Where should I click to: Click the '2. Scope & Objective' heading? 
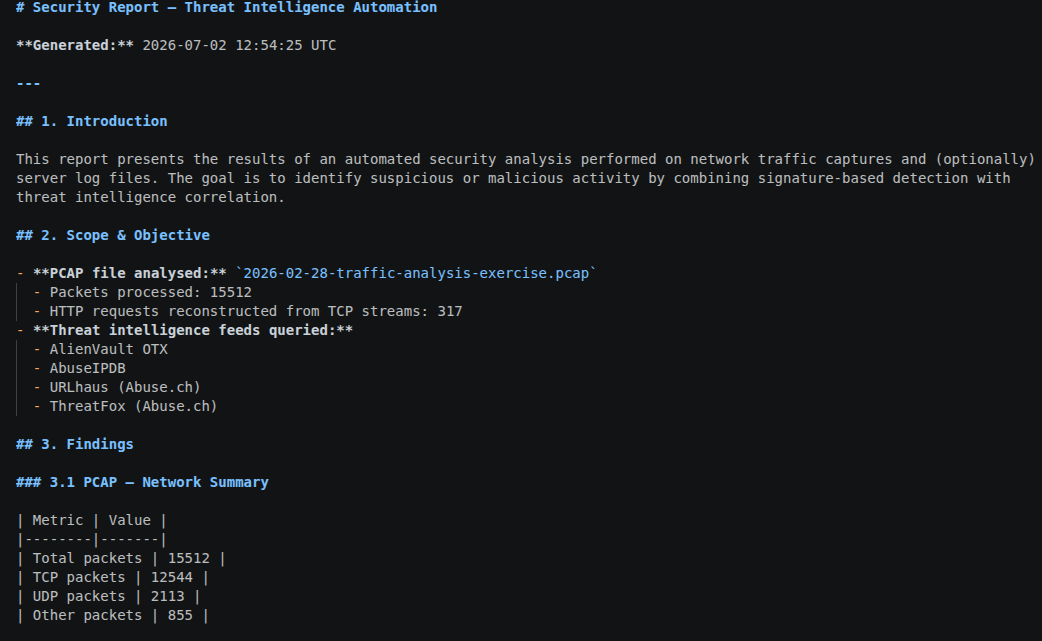tap(113, 235)
